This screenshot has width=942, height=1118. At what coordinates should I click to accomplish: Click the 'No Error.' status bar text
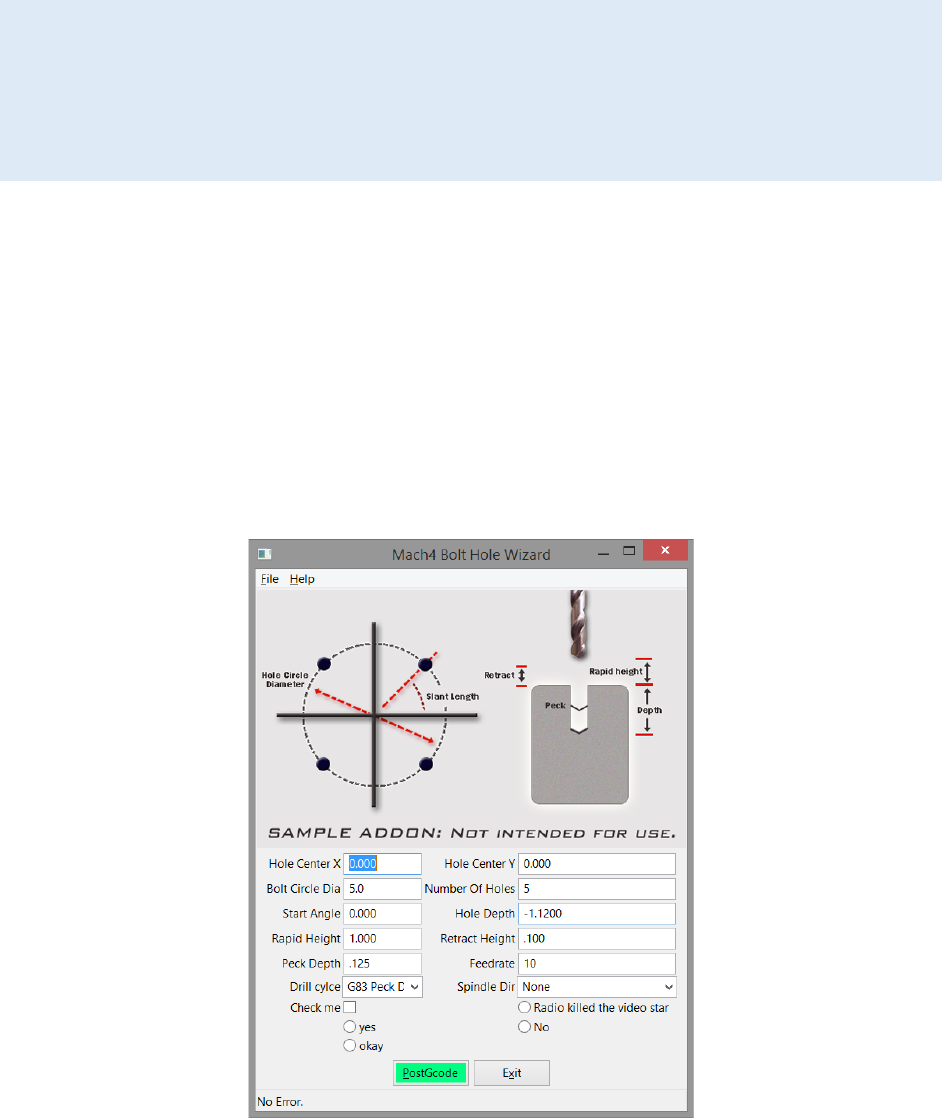[280, 1102]
